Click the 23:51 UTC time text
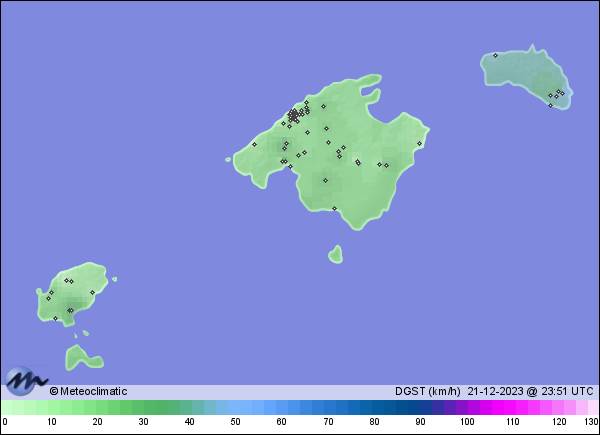 click(x=567, y=391)
